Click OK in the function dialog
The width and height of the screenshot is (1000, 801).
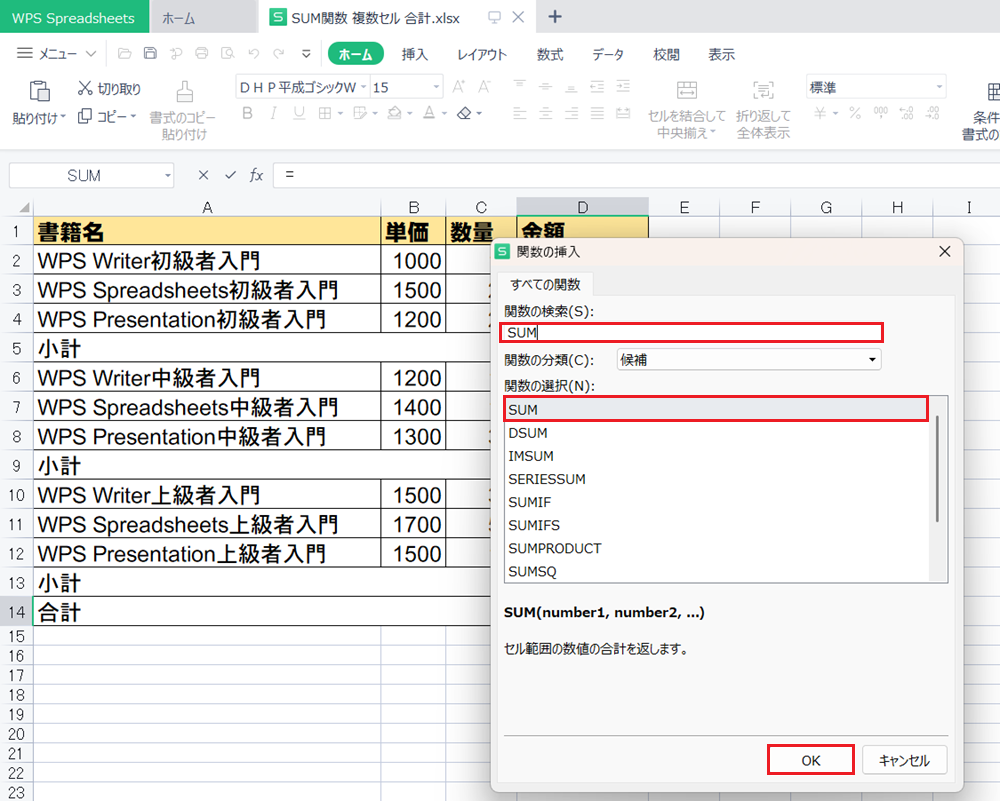click(811, 760)
